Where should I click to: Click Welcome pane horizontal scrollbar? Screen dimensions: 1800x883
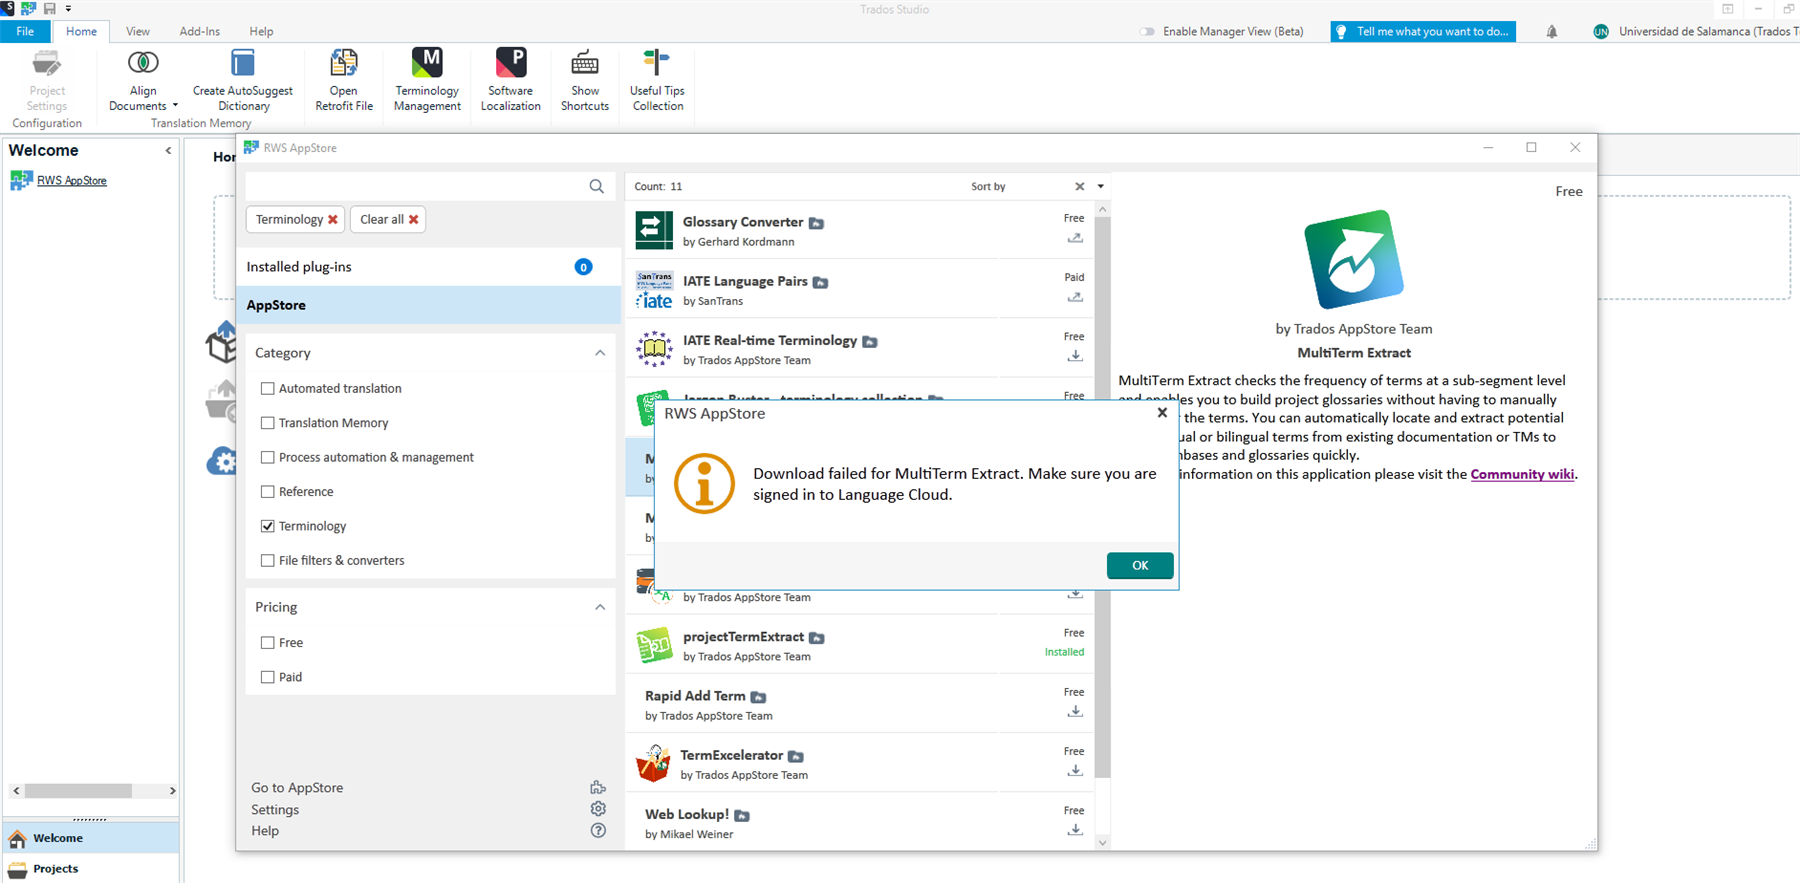tap(78, 791)
